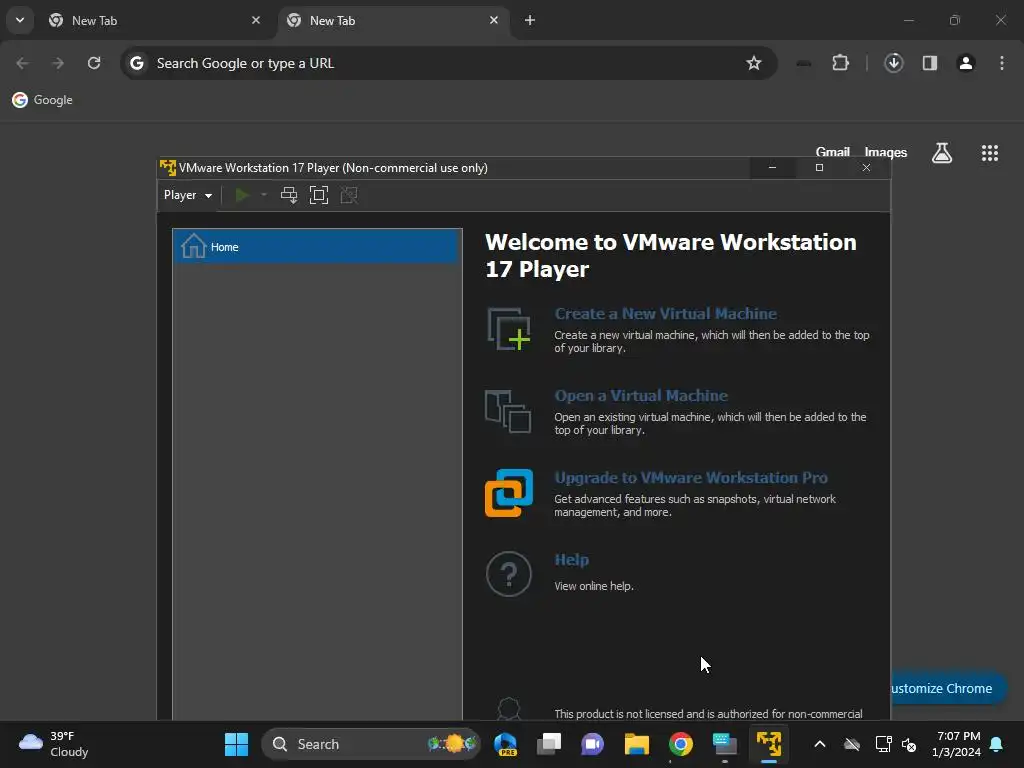Open the weather widget showing 39°F Cloudy
The image size is (1024, 768).
click(54, 744)
